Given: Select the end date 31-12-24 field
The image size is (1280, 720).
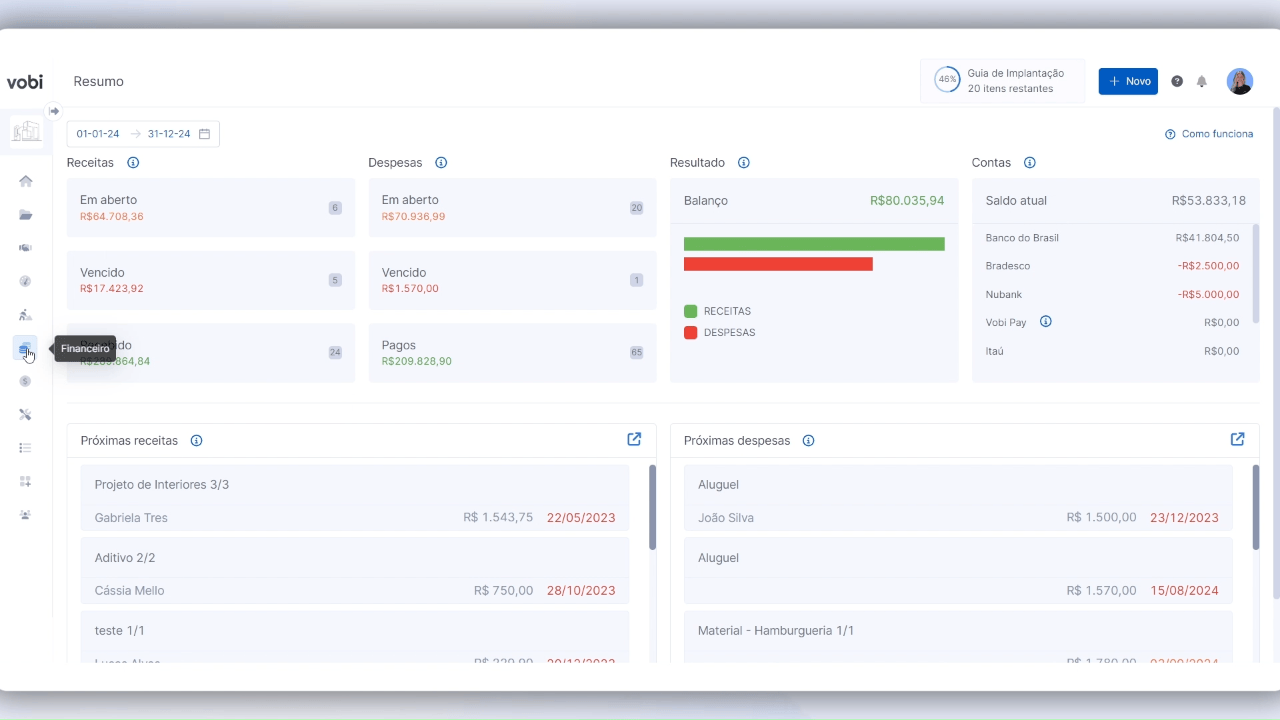Looking at the screenshot, I should point(169,134).
